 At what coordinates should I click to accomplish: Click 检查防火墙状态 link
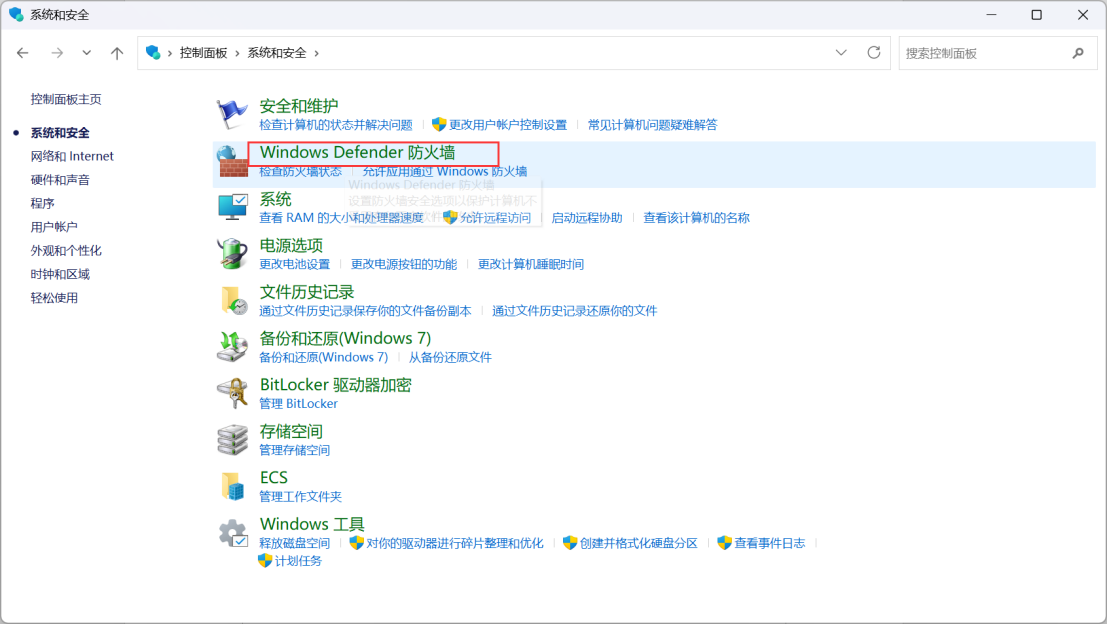coord(300,172)
